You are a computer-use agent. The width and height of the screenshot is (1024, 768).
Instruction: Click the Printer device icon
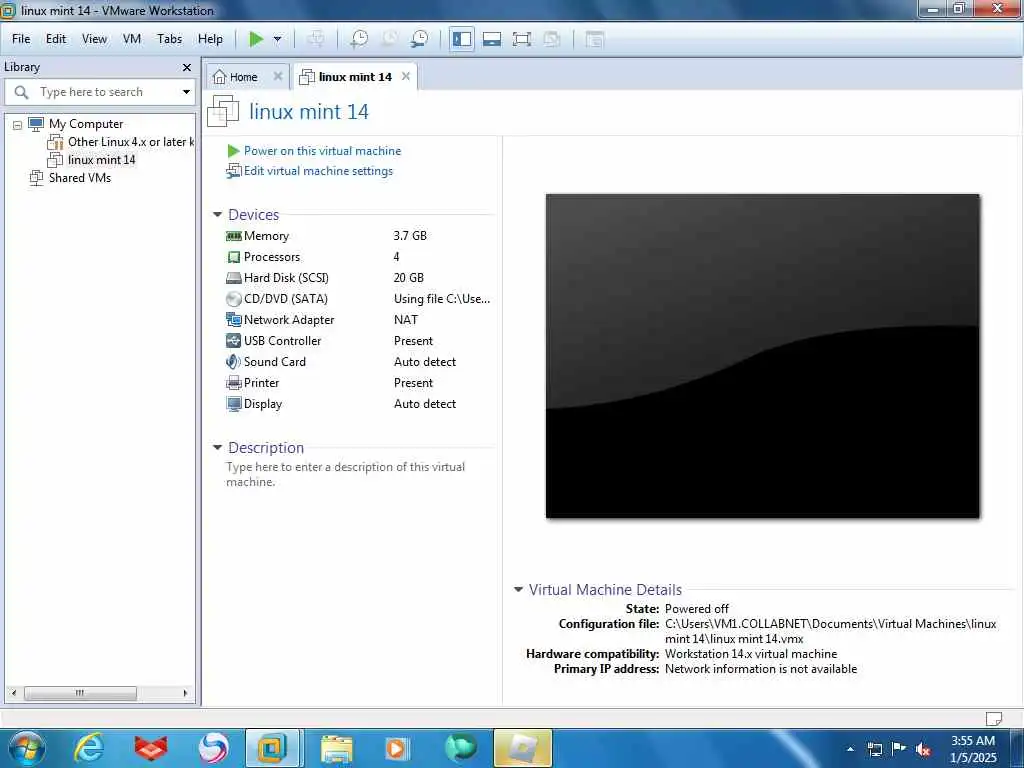(234, 383)
